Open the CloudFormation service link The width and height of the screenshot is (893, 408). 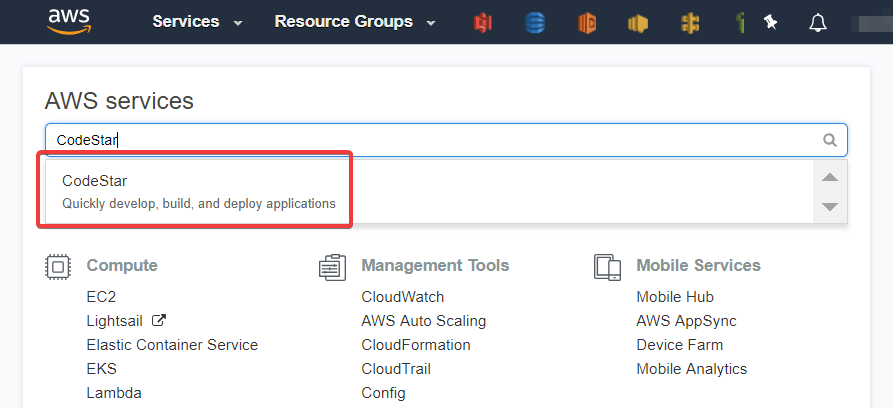pyautogui.click(x=416, y=345)
